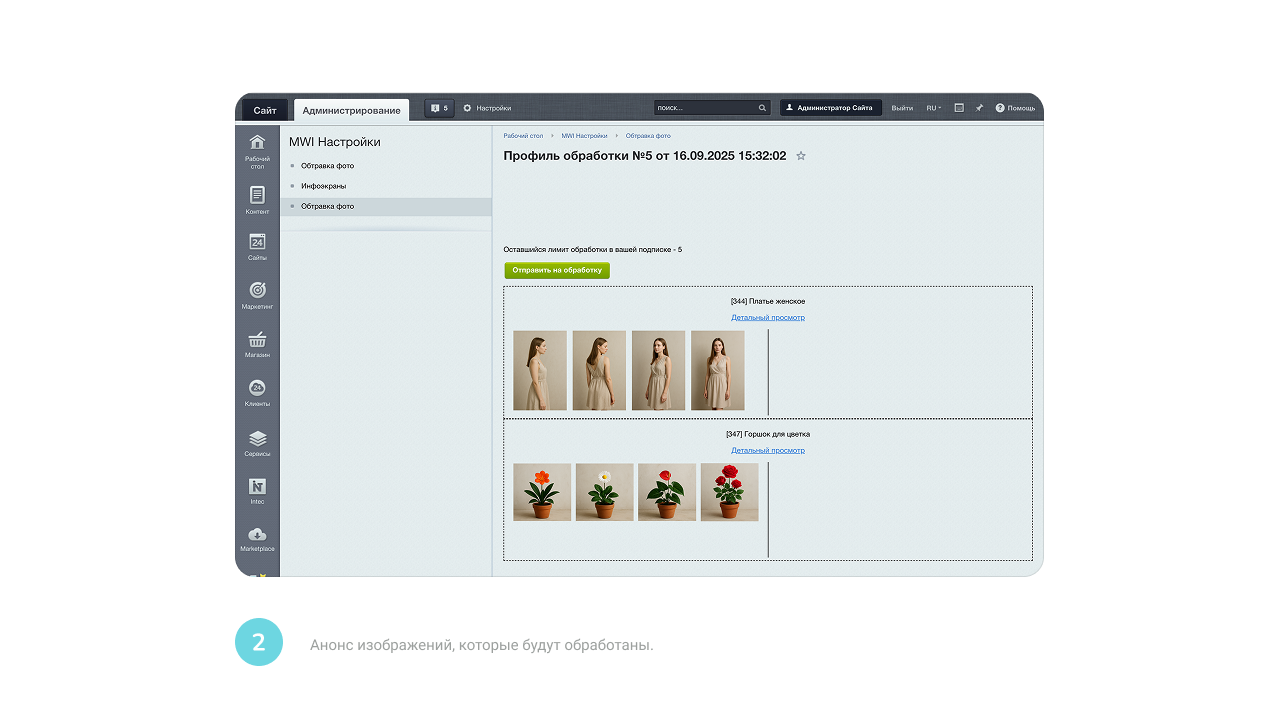Select the orange flower pot thumbnail
This screenshot has height=720, width=1280.
pyautogui.click(x=542, y=492)
